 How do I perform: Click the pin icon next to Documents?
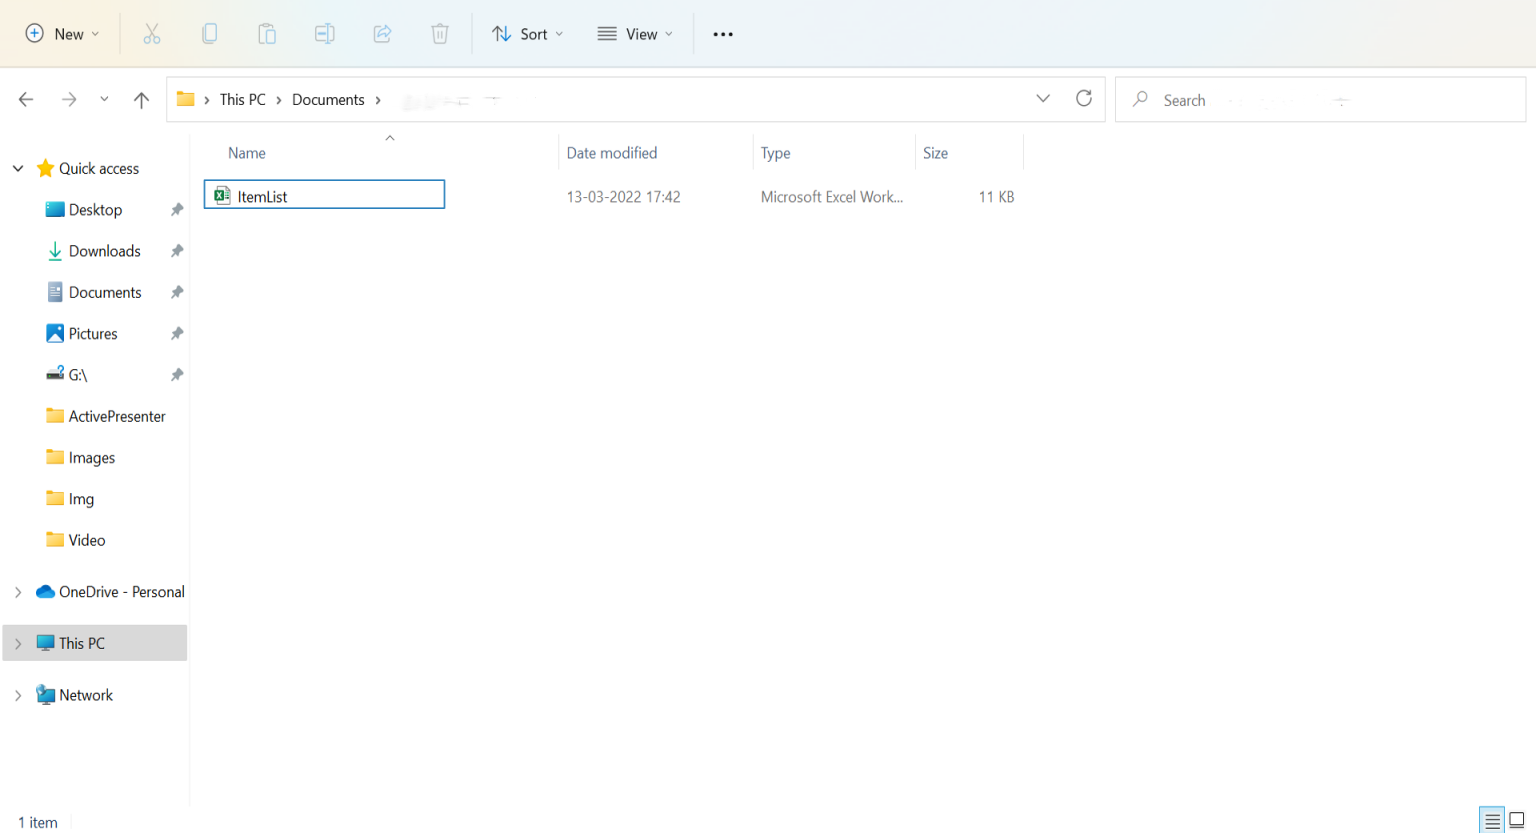pos(177,292)
